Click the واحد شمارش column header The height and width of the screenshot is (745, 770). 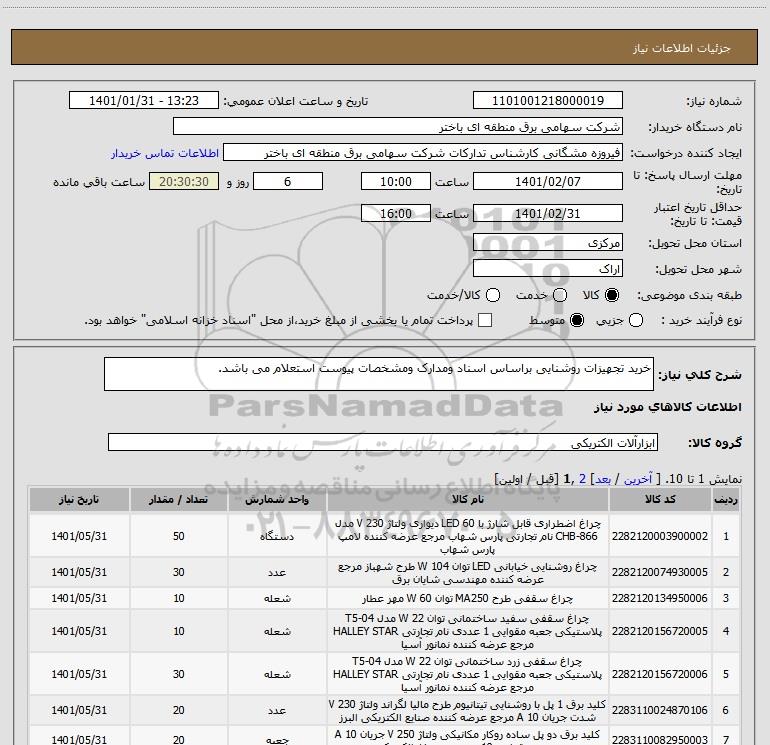[x=277, y=499]
